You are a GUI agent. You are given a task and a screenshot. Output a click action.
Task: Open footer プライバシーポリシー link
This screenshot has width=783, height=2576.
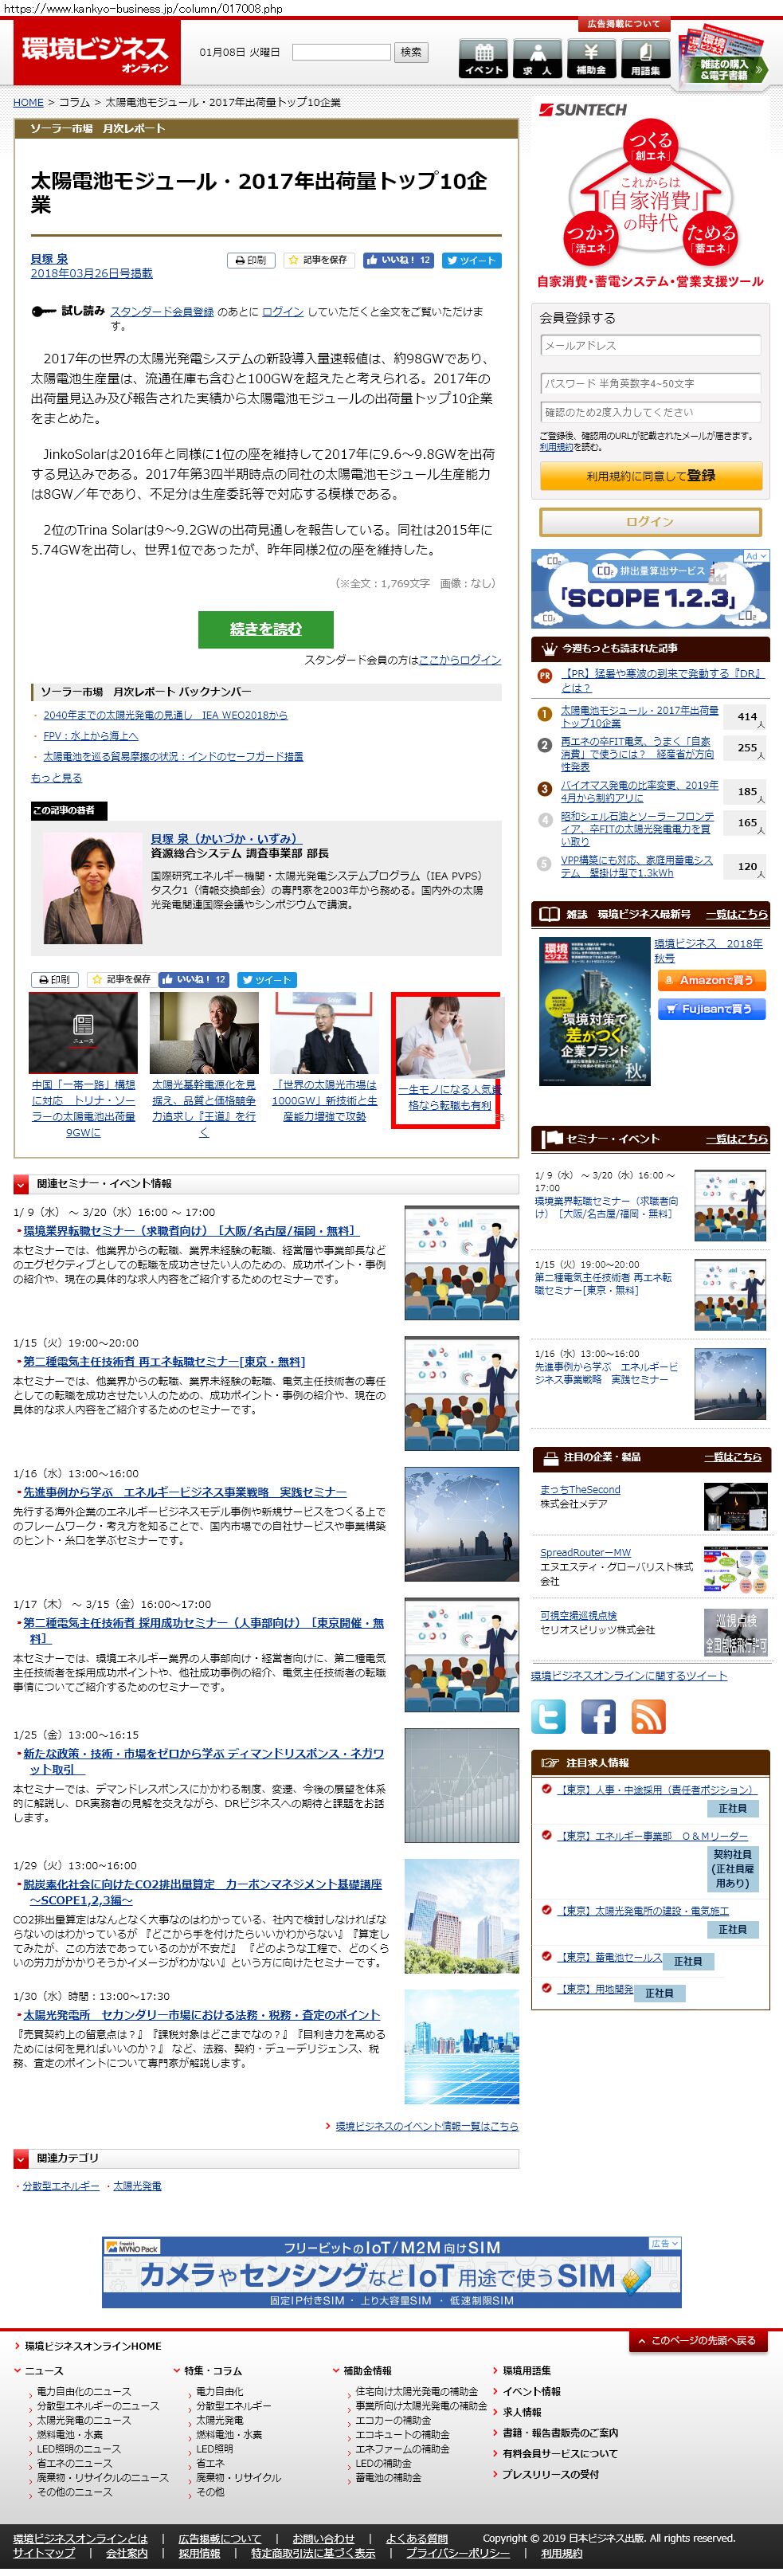tap(457, 2553)
